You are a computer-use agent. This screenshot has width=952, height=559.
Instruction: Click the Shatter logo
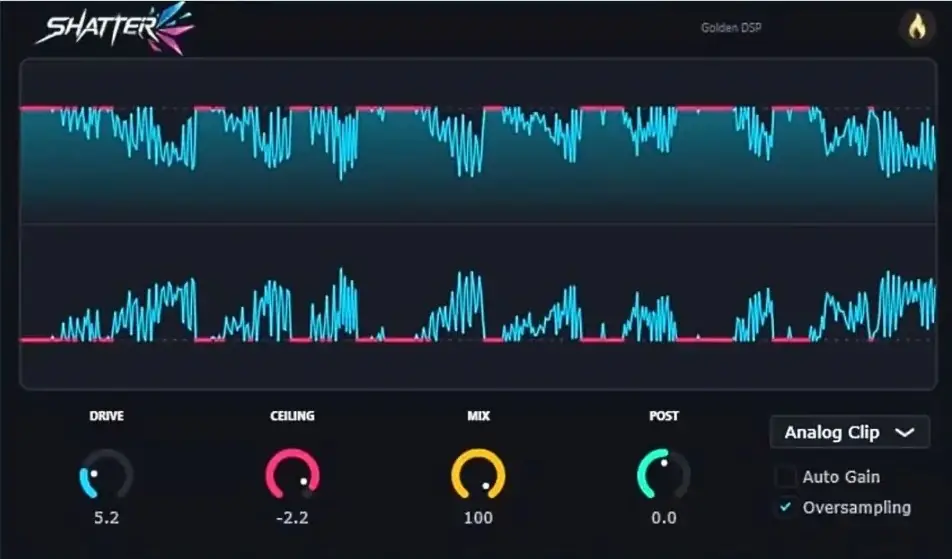115,27
